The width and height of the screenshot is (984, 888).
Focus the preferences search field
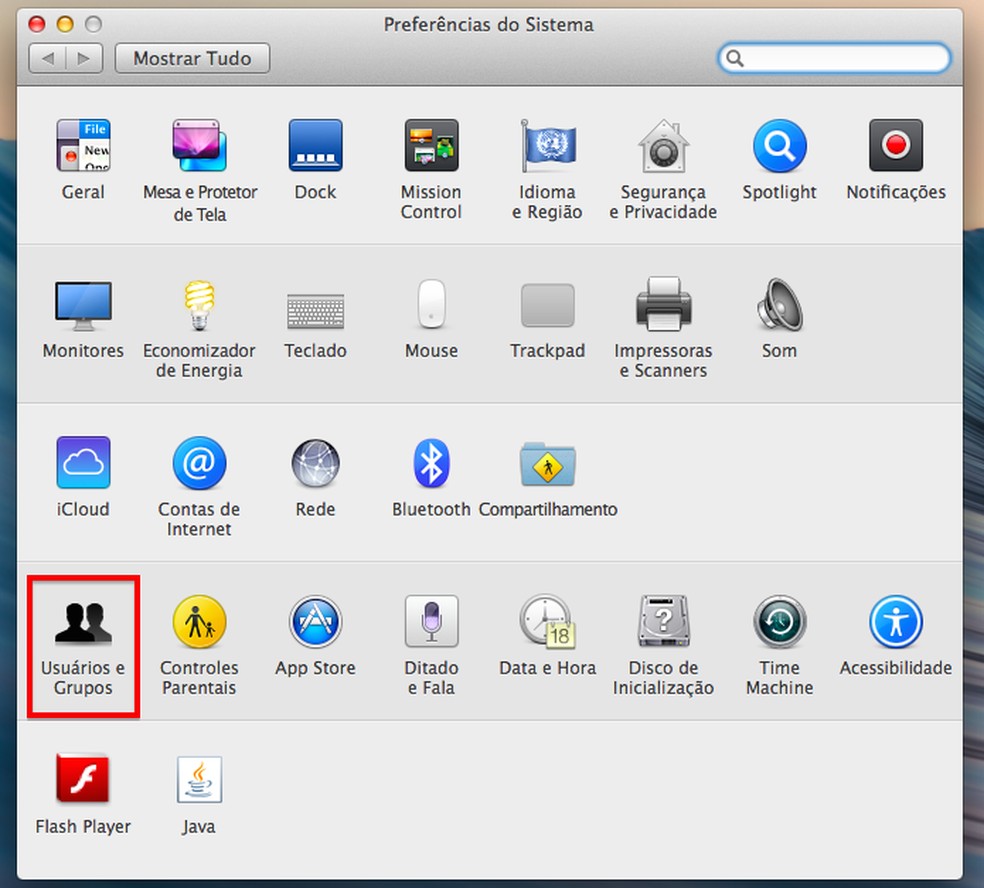click(834, 58)
